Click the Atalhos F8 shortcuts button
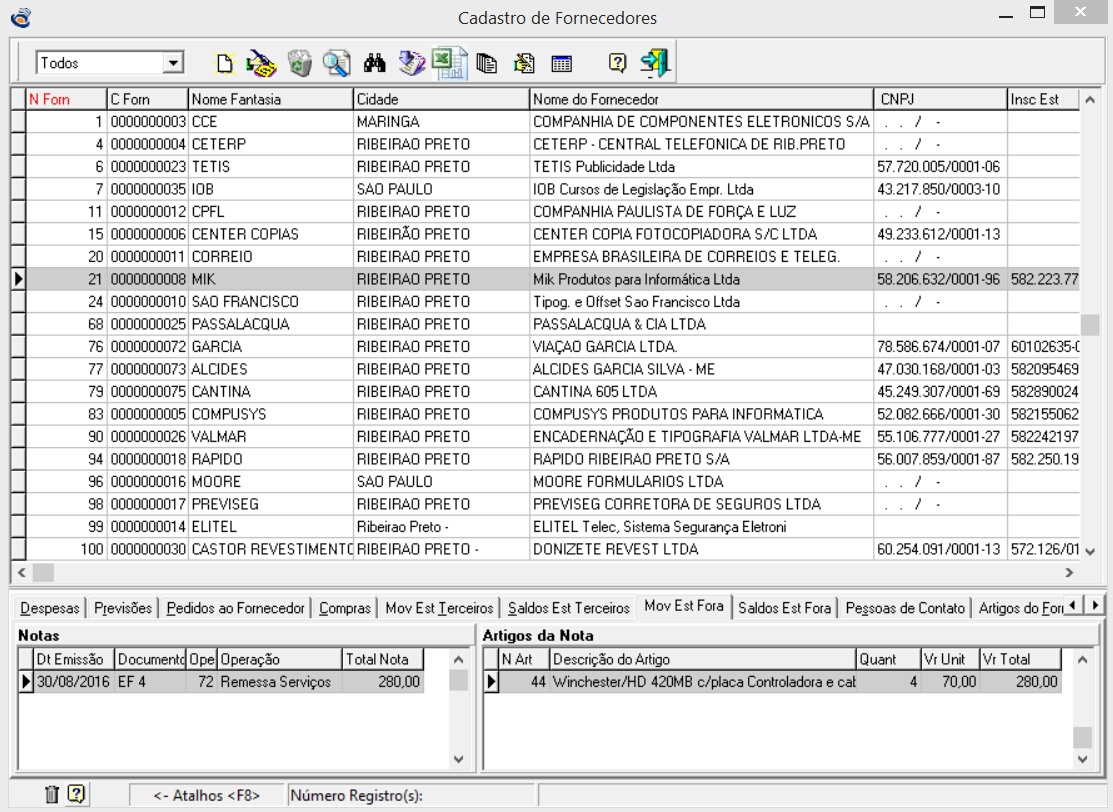Image resolution: width=1113 pixels, height=812 pixels. pyautogui.click(x=207, y=795)
